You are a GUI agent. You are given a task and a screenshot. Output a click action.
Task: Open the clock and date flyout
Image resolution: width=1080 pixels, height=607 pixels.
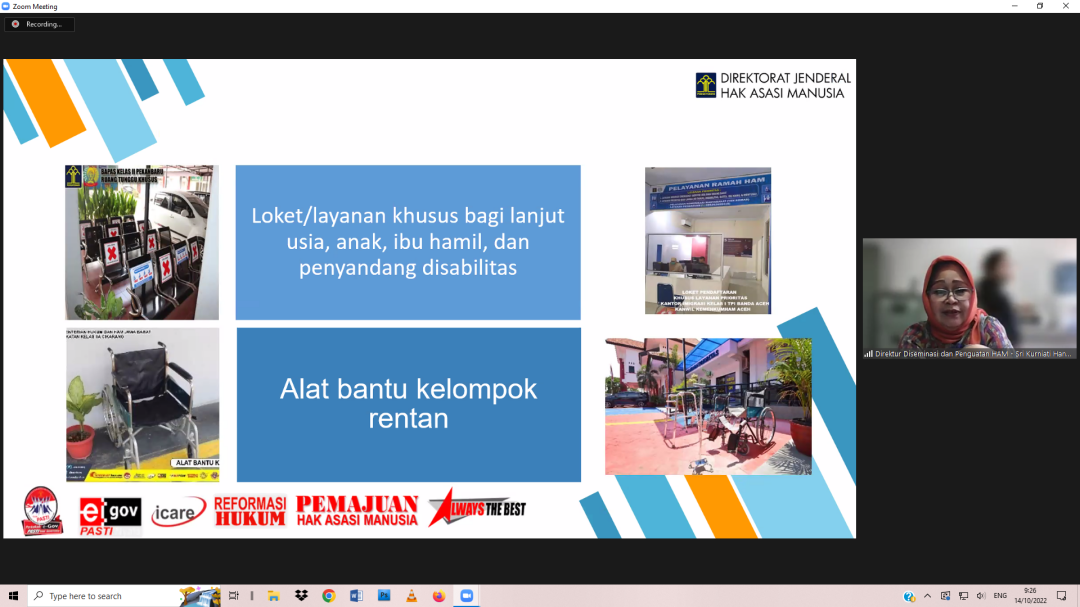tap(1030, 596)
